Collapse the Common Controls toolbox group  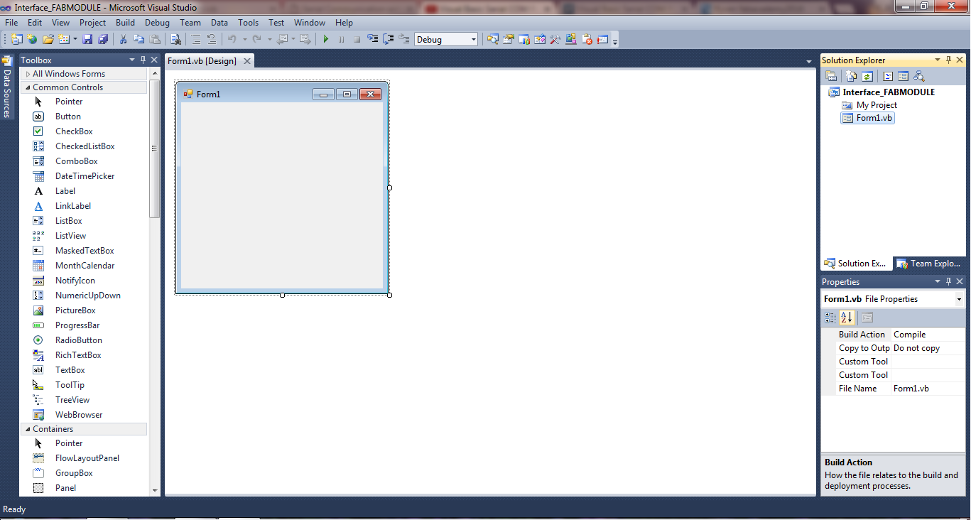coord(28,87)
